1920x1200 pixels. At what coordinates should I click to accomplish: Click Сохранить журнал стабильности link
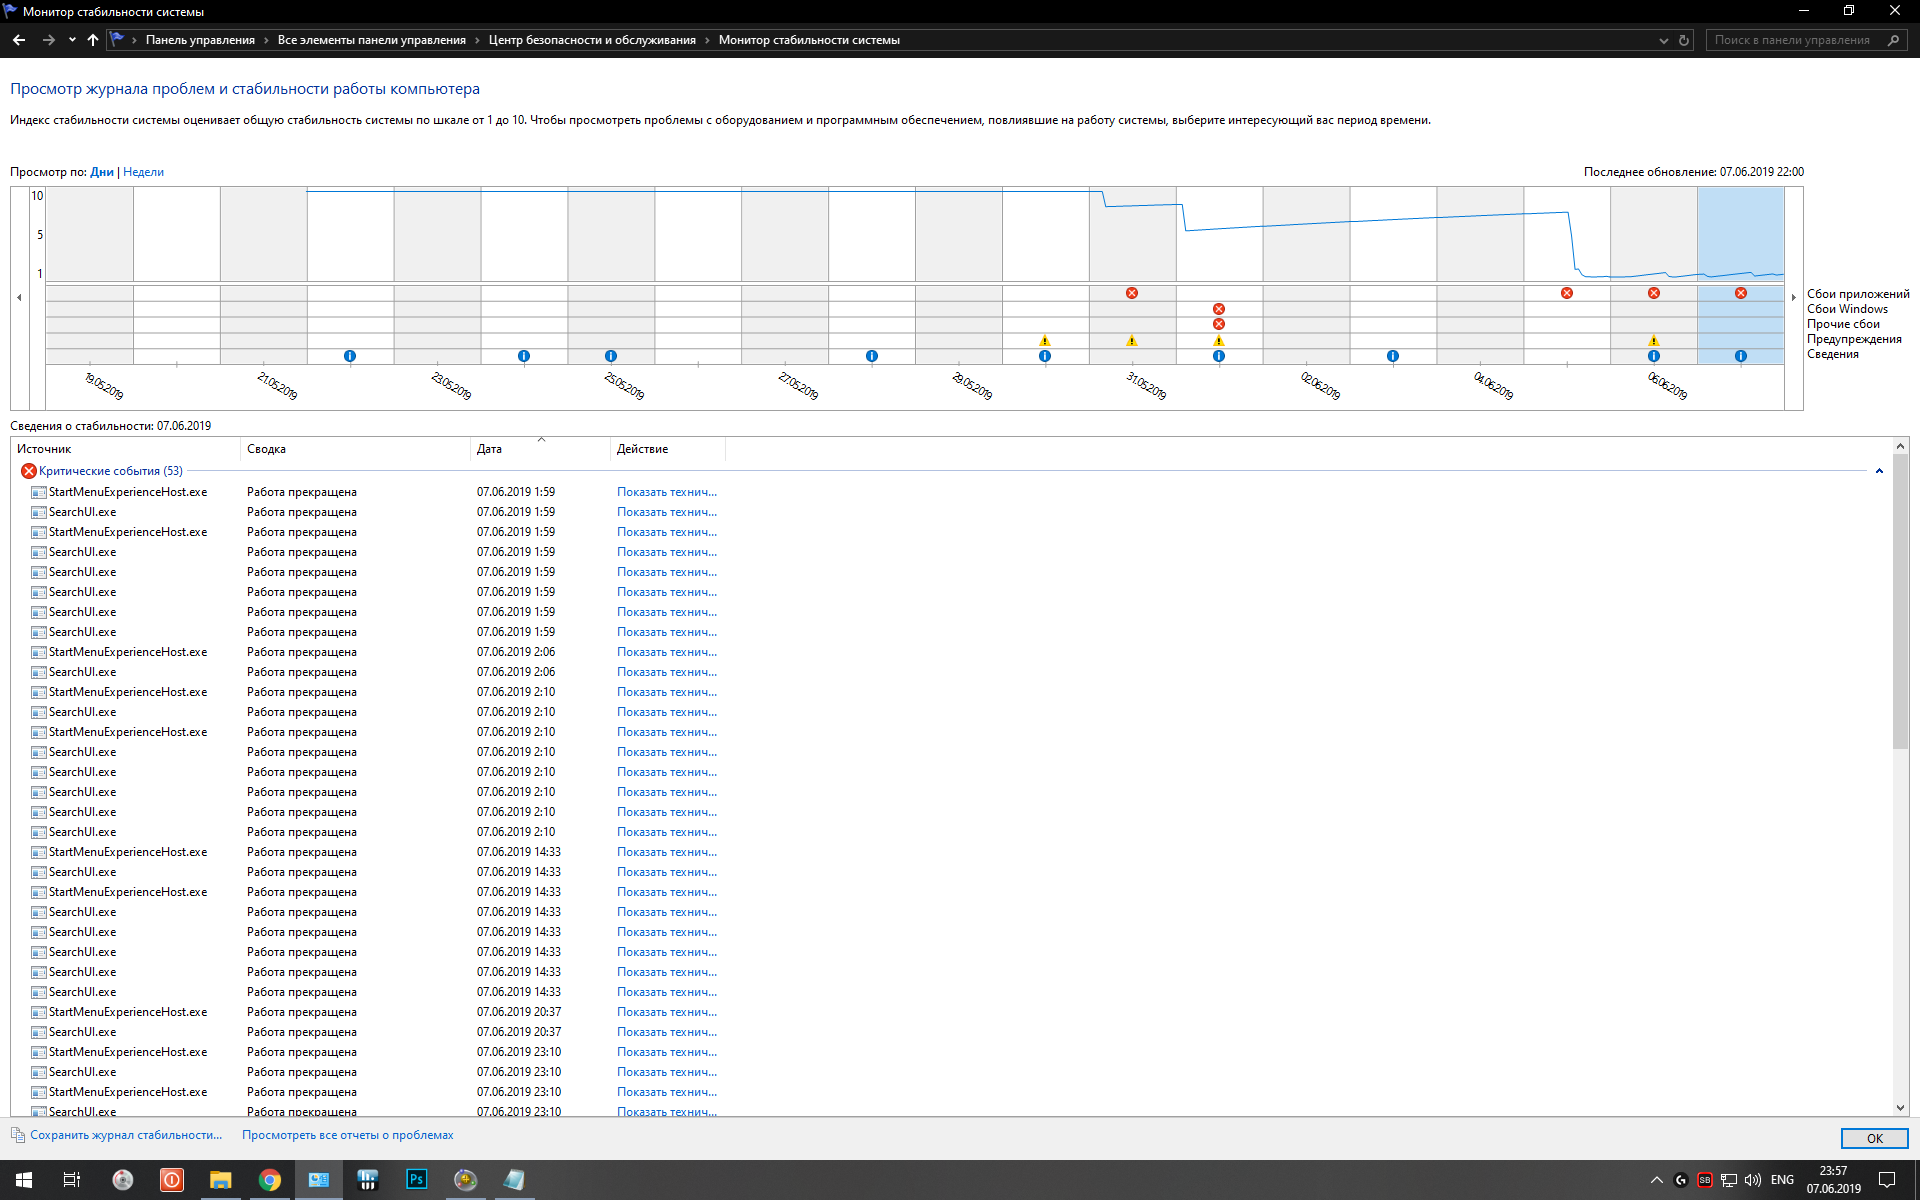(126, 1135)
